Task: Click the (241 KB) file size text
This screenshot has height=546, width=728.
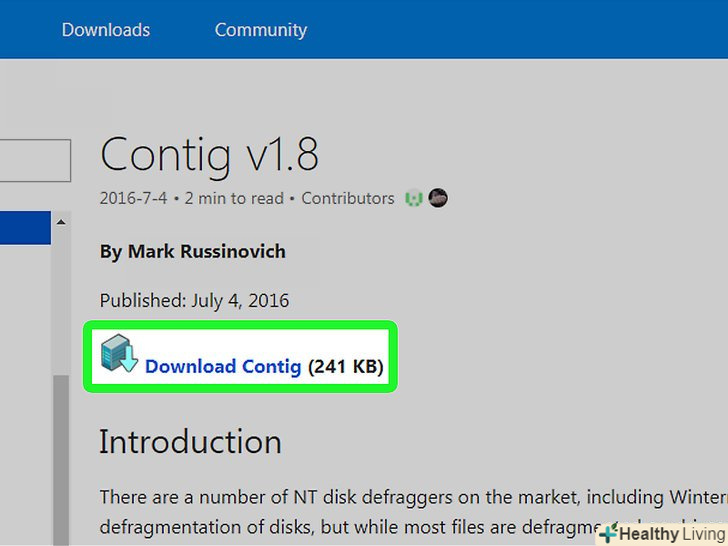Action: point(346,367)
